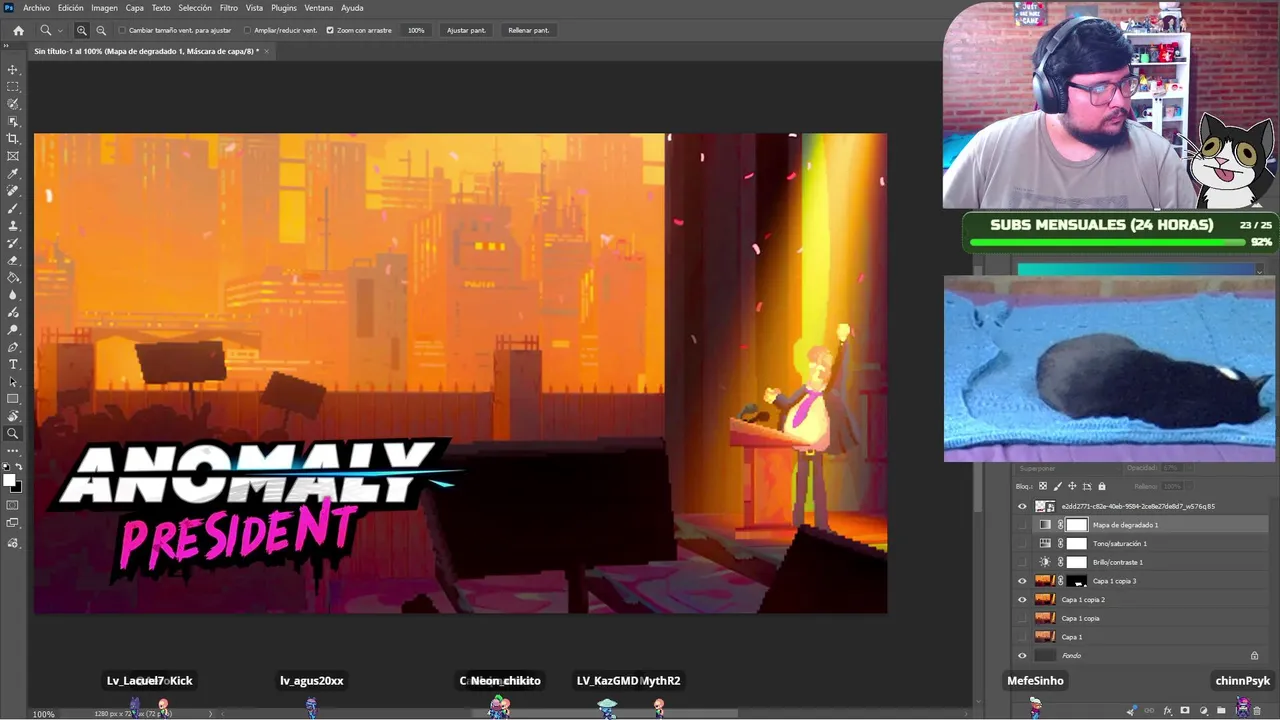Viewport: 1280px width, 720px height.
Task: Open the Archivo menu
Action: 36,8
